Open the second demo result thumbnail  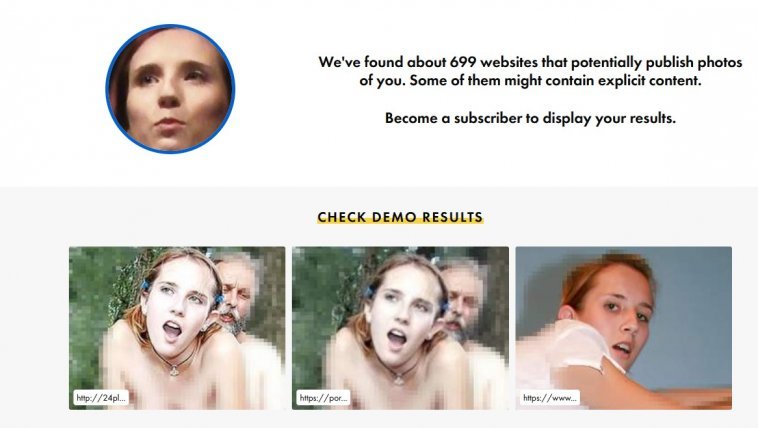point(400,328)
